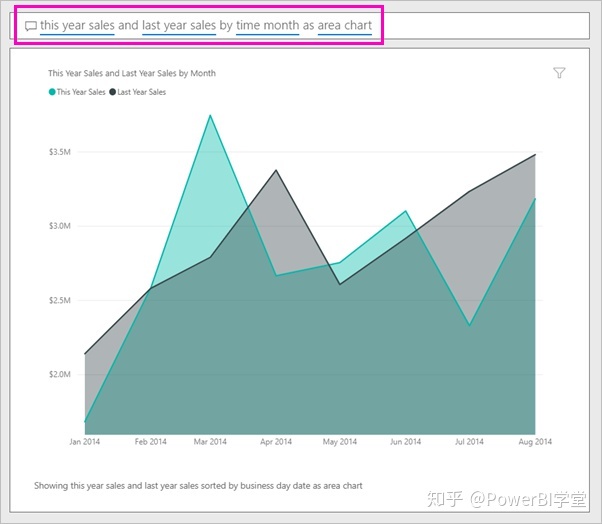The height and width of the screenshot is (524, 602).
Task: Click the Q&A speech bubble icon
Action: (x=31, y=26)
